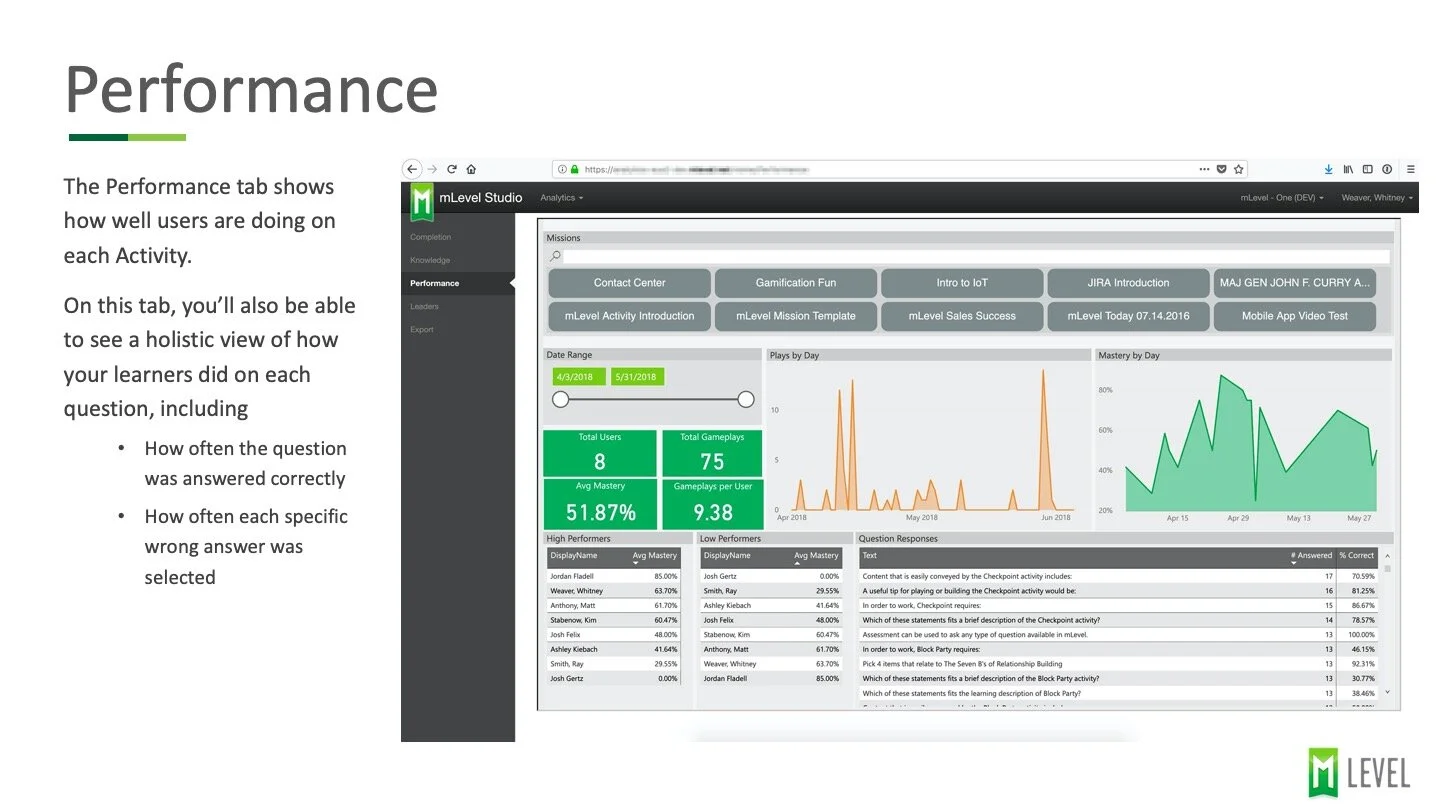
Task: Select Weaver, Whitney row in High Performers
Action: 613,591
